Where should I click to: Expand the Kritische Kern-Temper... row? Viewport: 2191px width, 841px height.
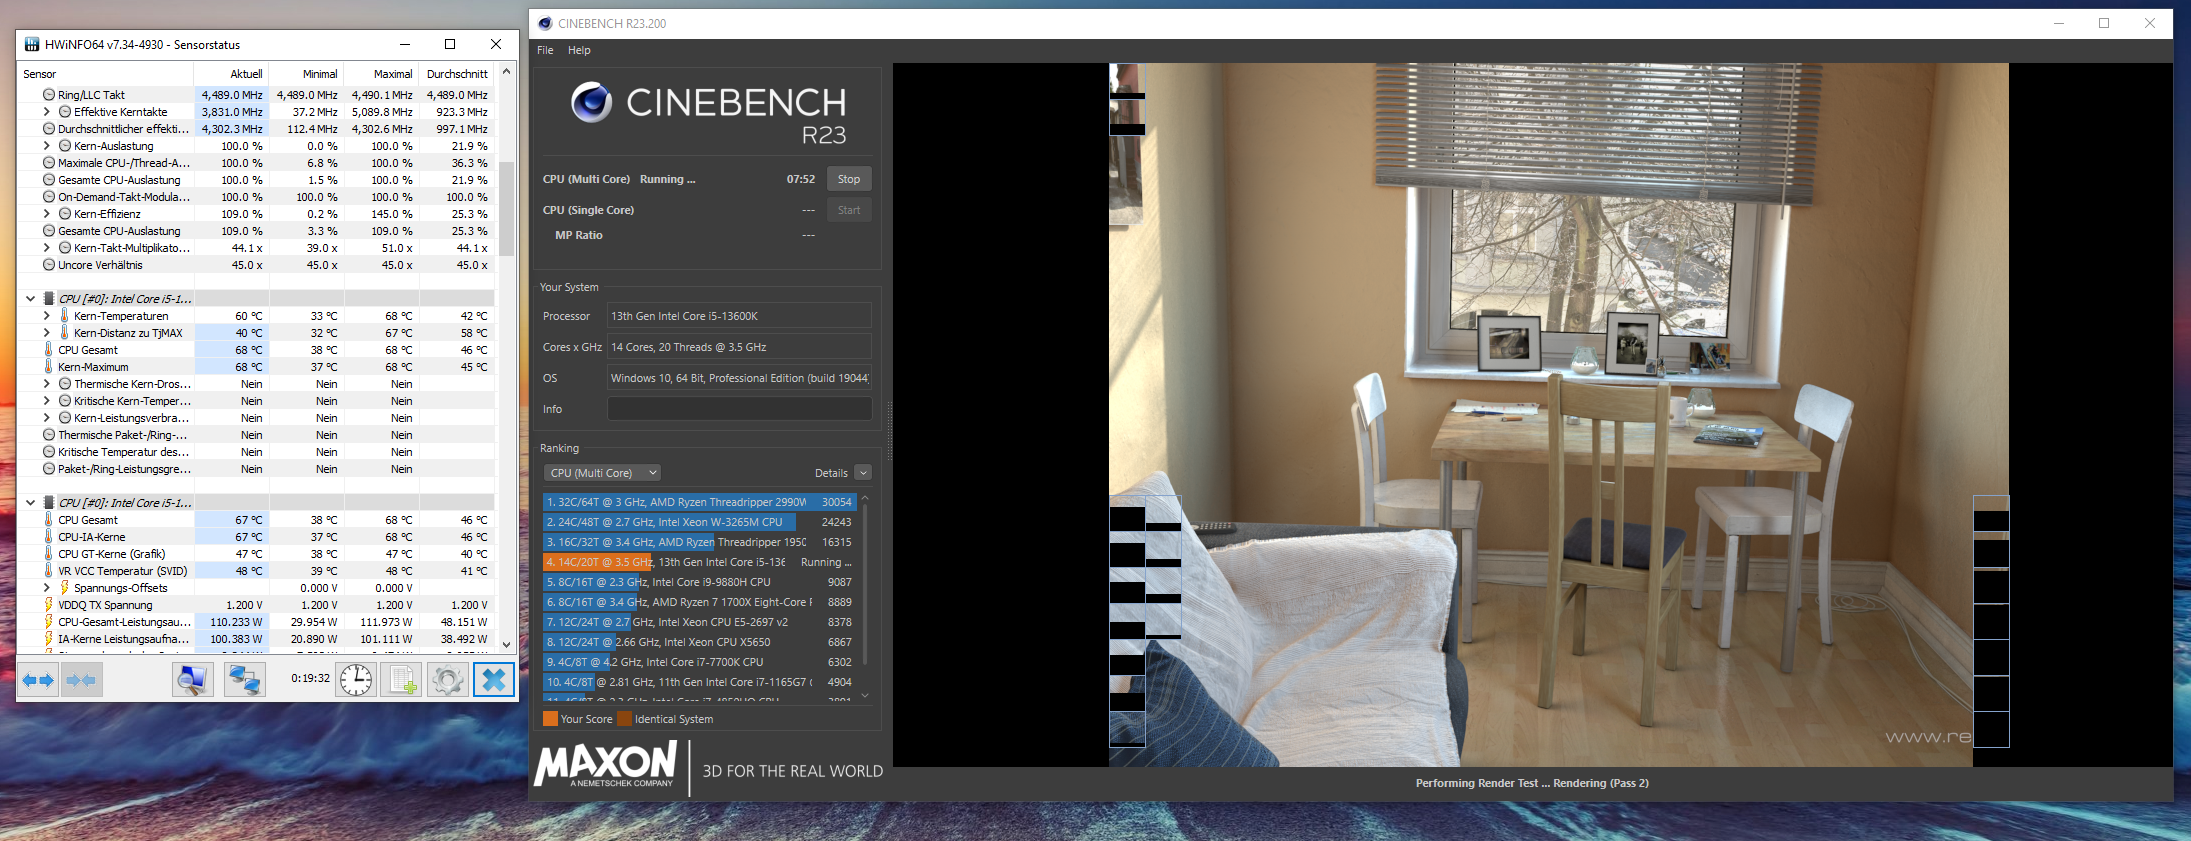point(47,401)
